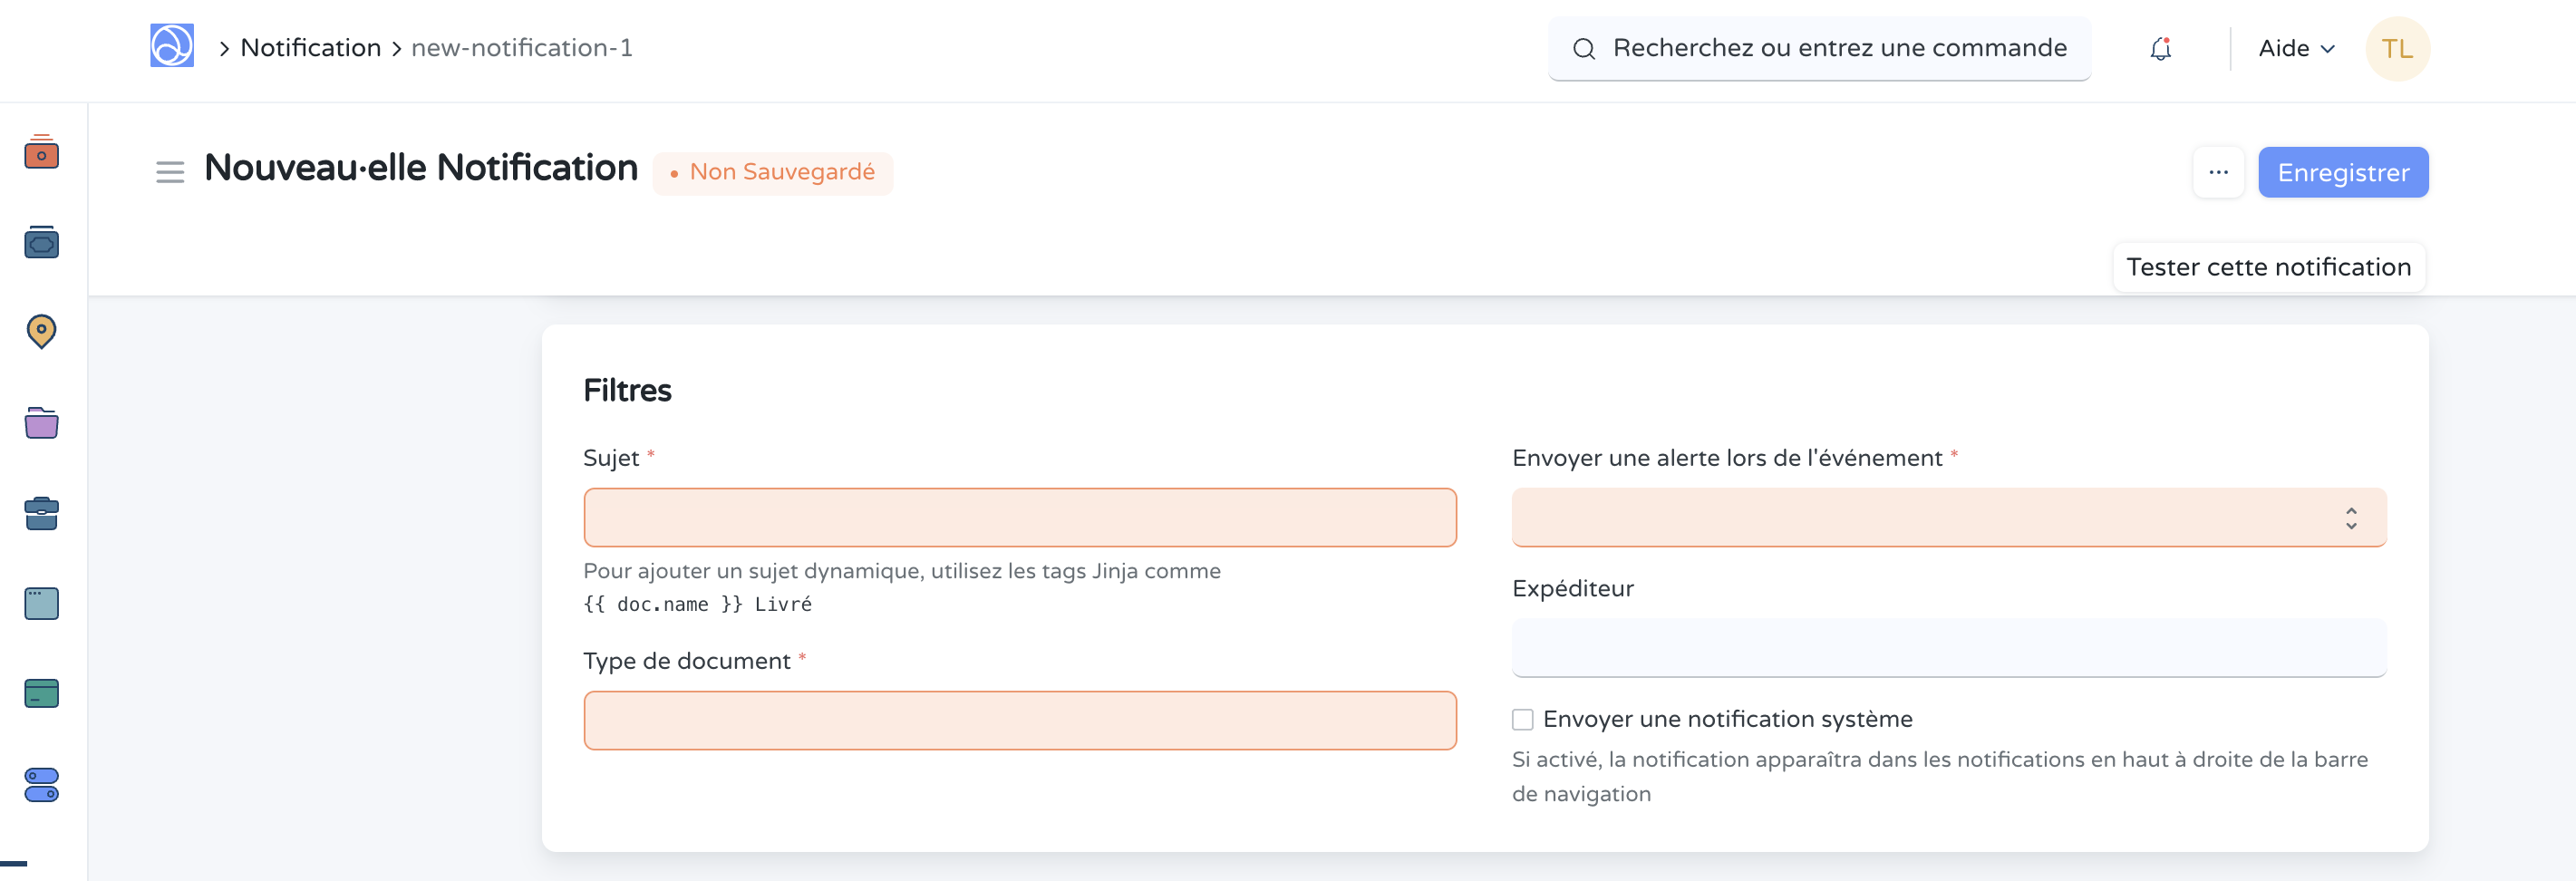
Task: Toggle the sidebar hamburger menu
Action: pyautogui.click(x=170, y=172)
